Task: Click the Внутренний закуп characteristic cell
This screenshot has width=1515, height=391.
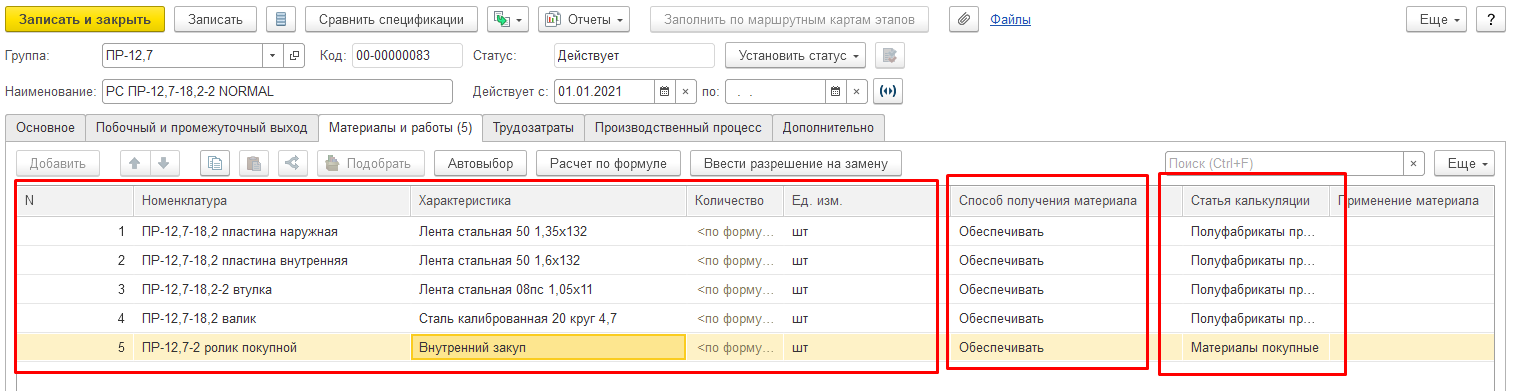Action: coord(548,348)
